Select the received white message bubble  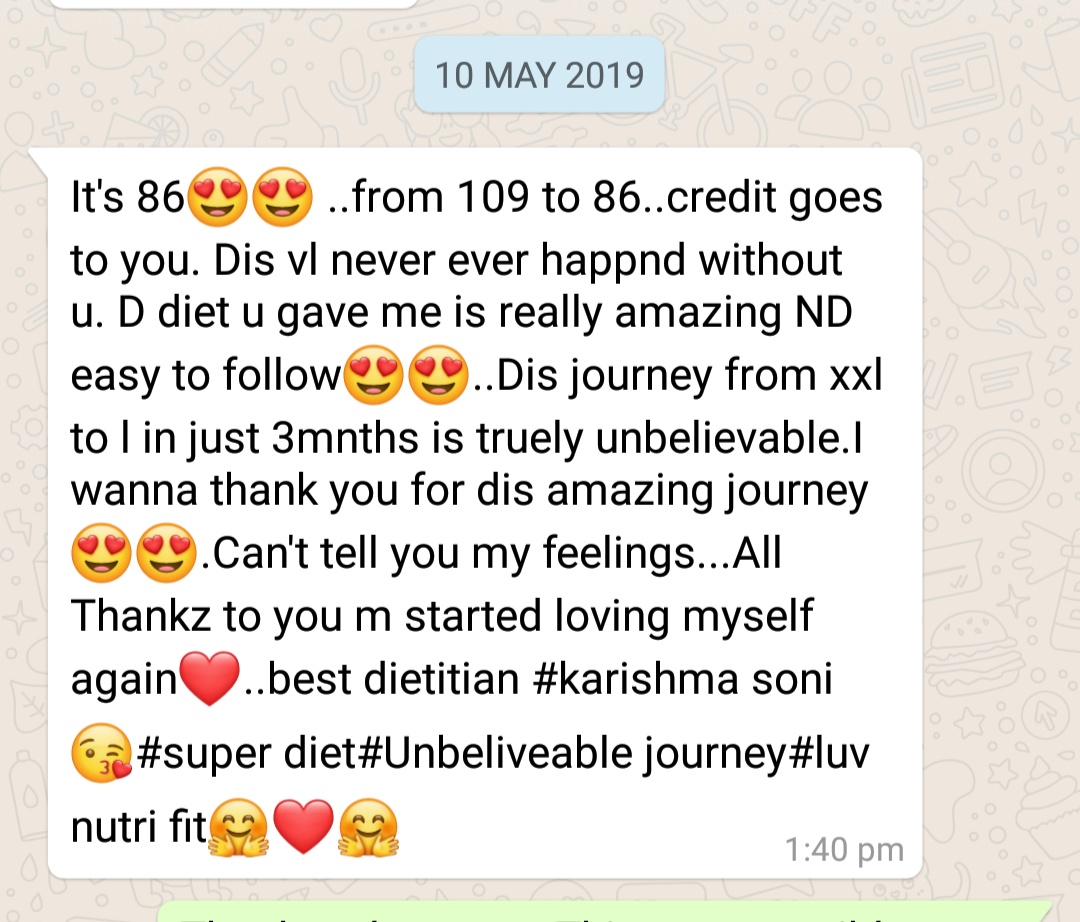point(485,513)
